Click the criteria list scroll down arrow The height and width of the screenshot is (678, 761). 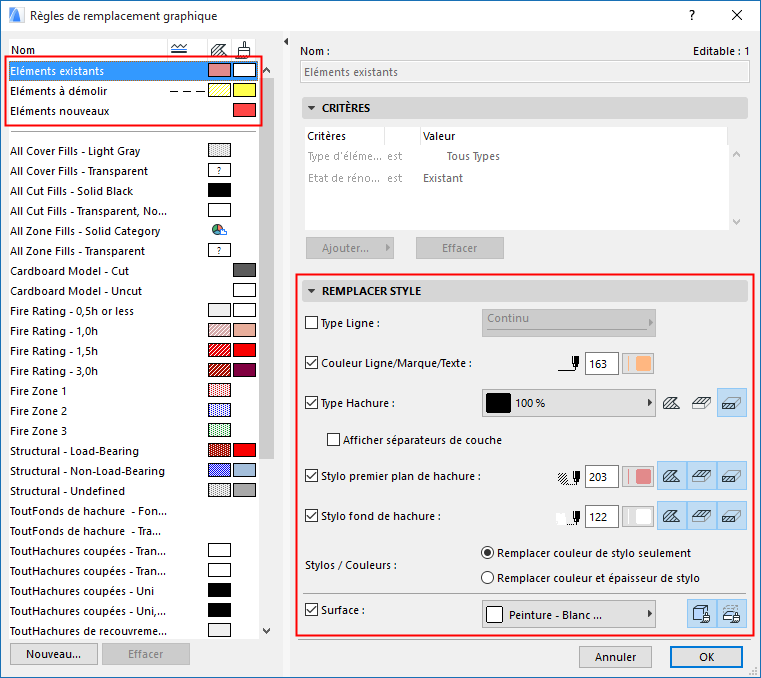[x=736, y=222]
